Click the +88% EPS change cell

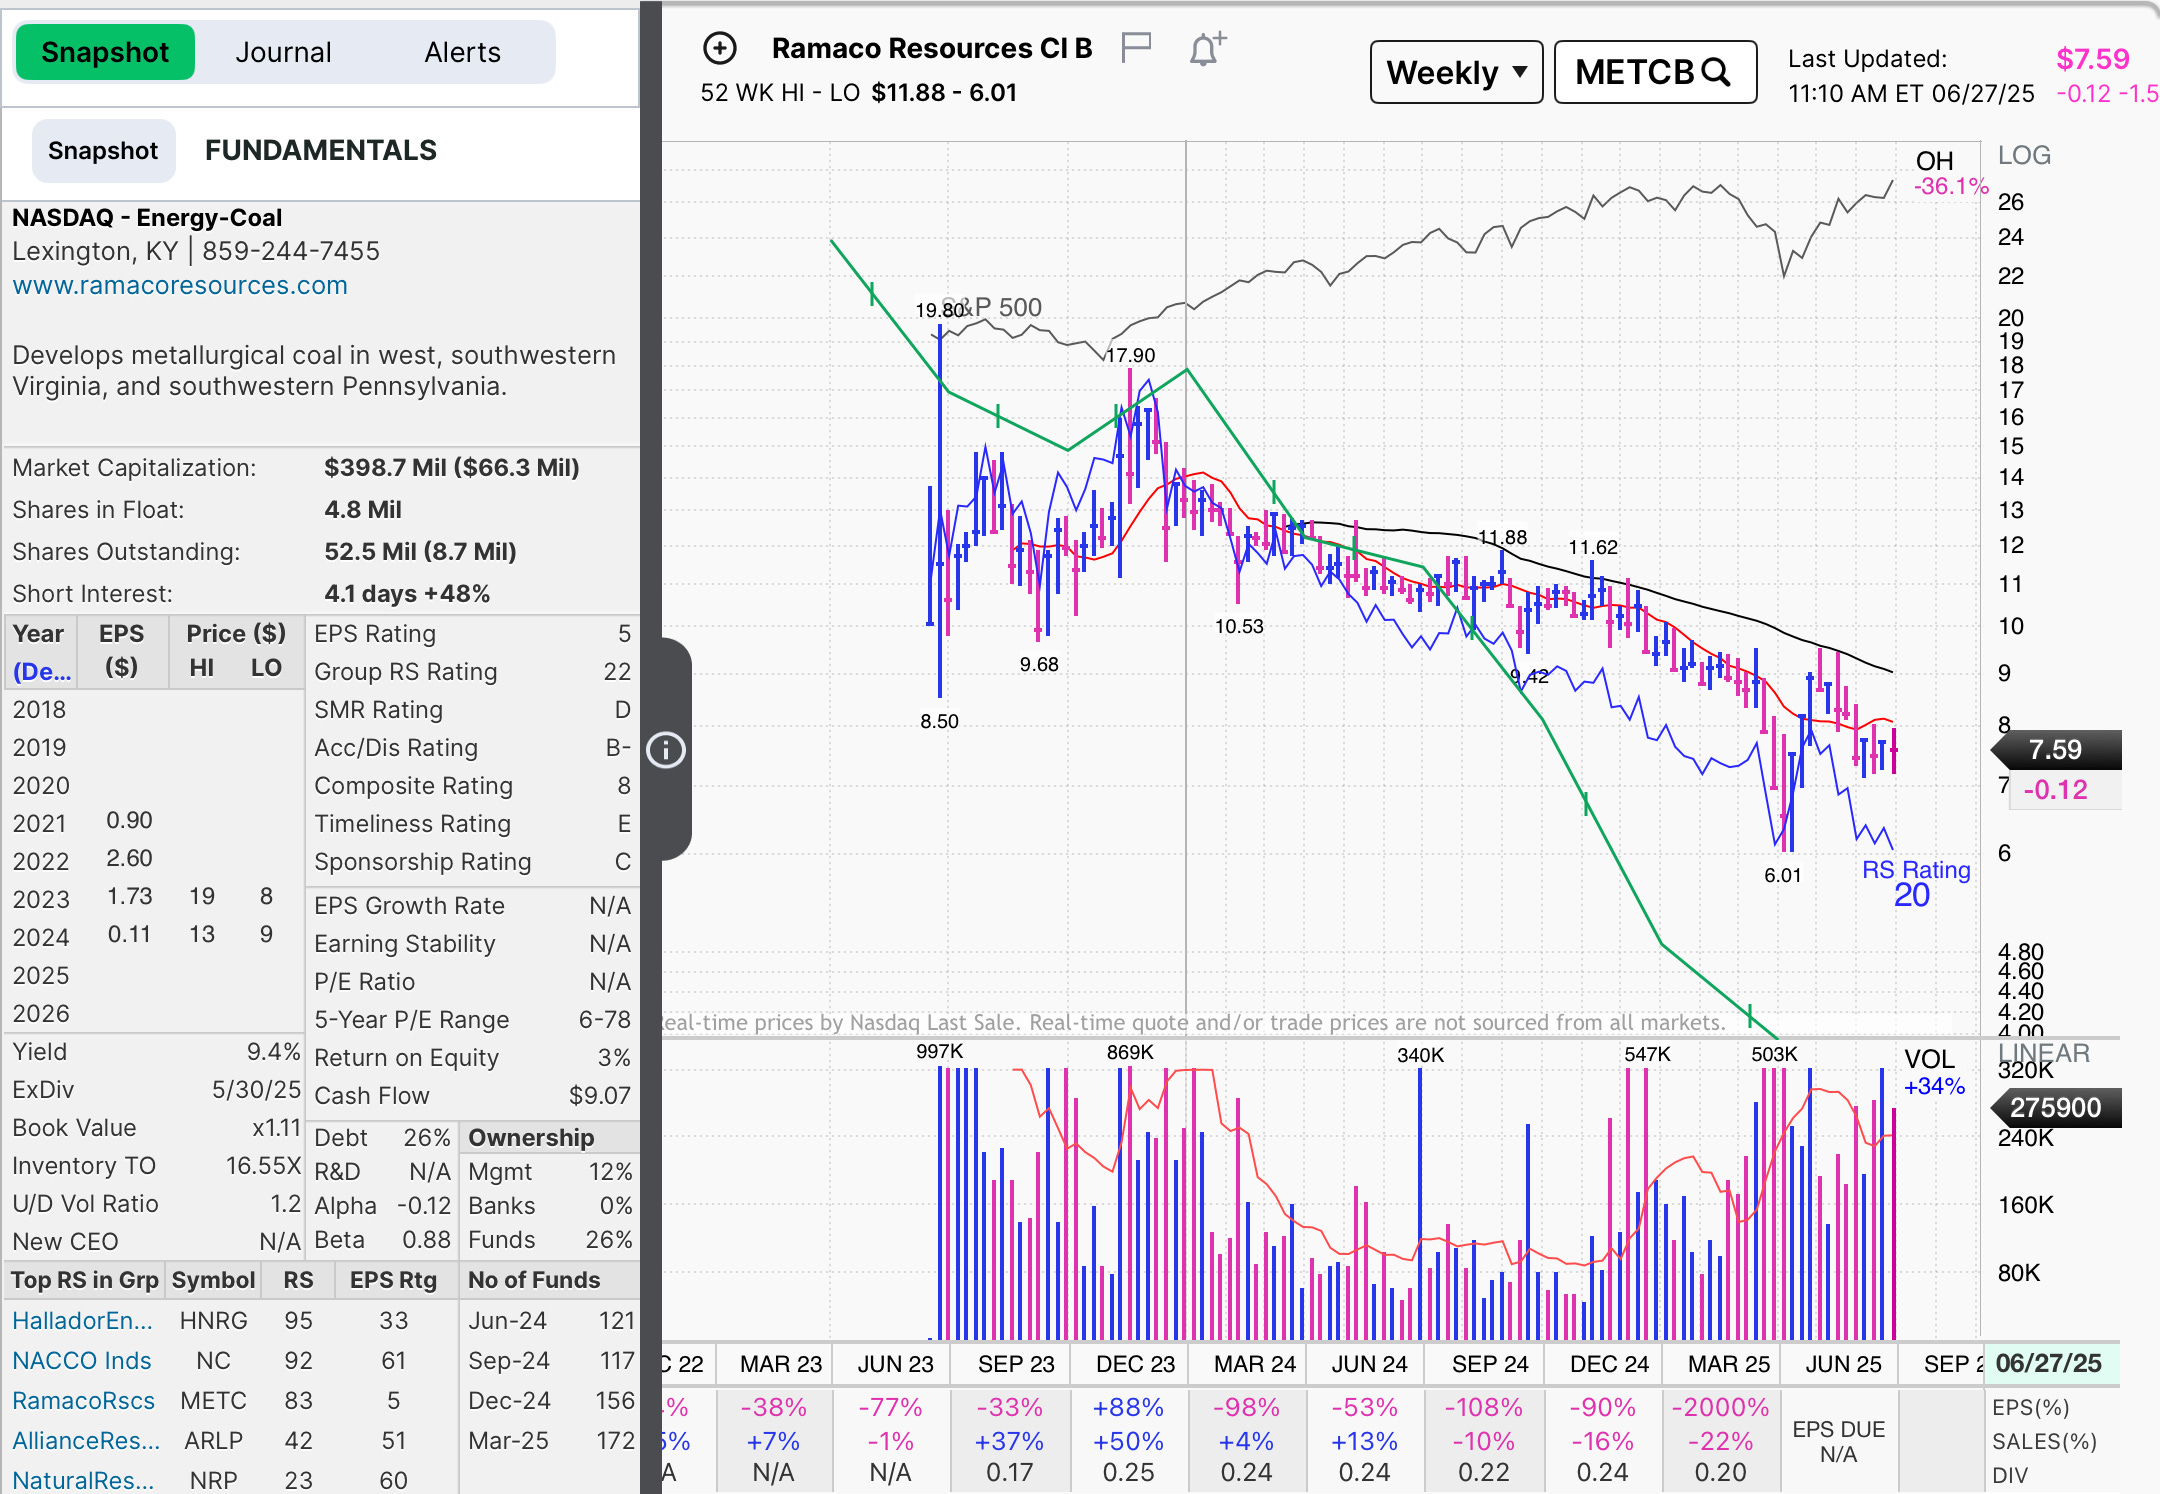pyautogui.click(x=1128, y=1408)
